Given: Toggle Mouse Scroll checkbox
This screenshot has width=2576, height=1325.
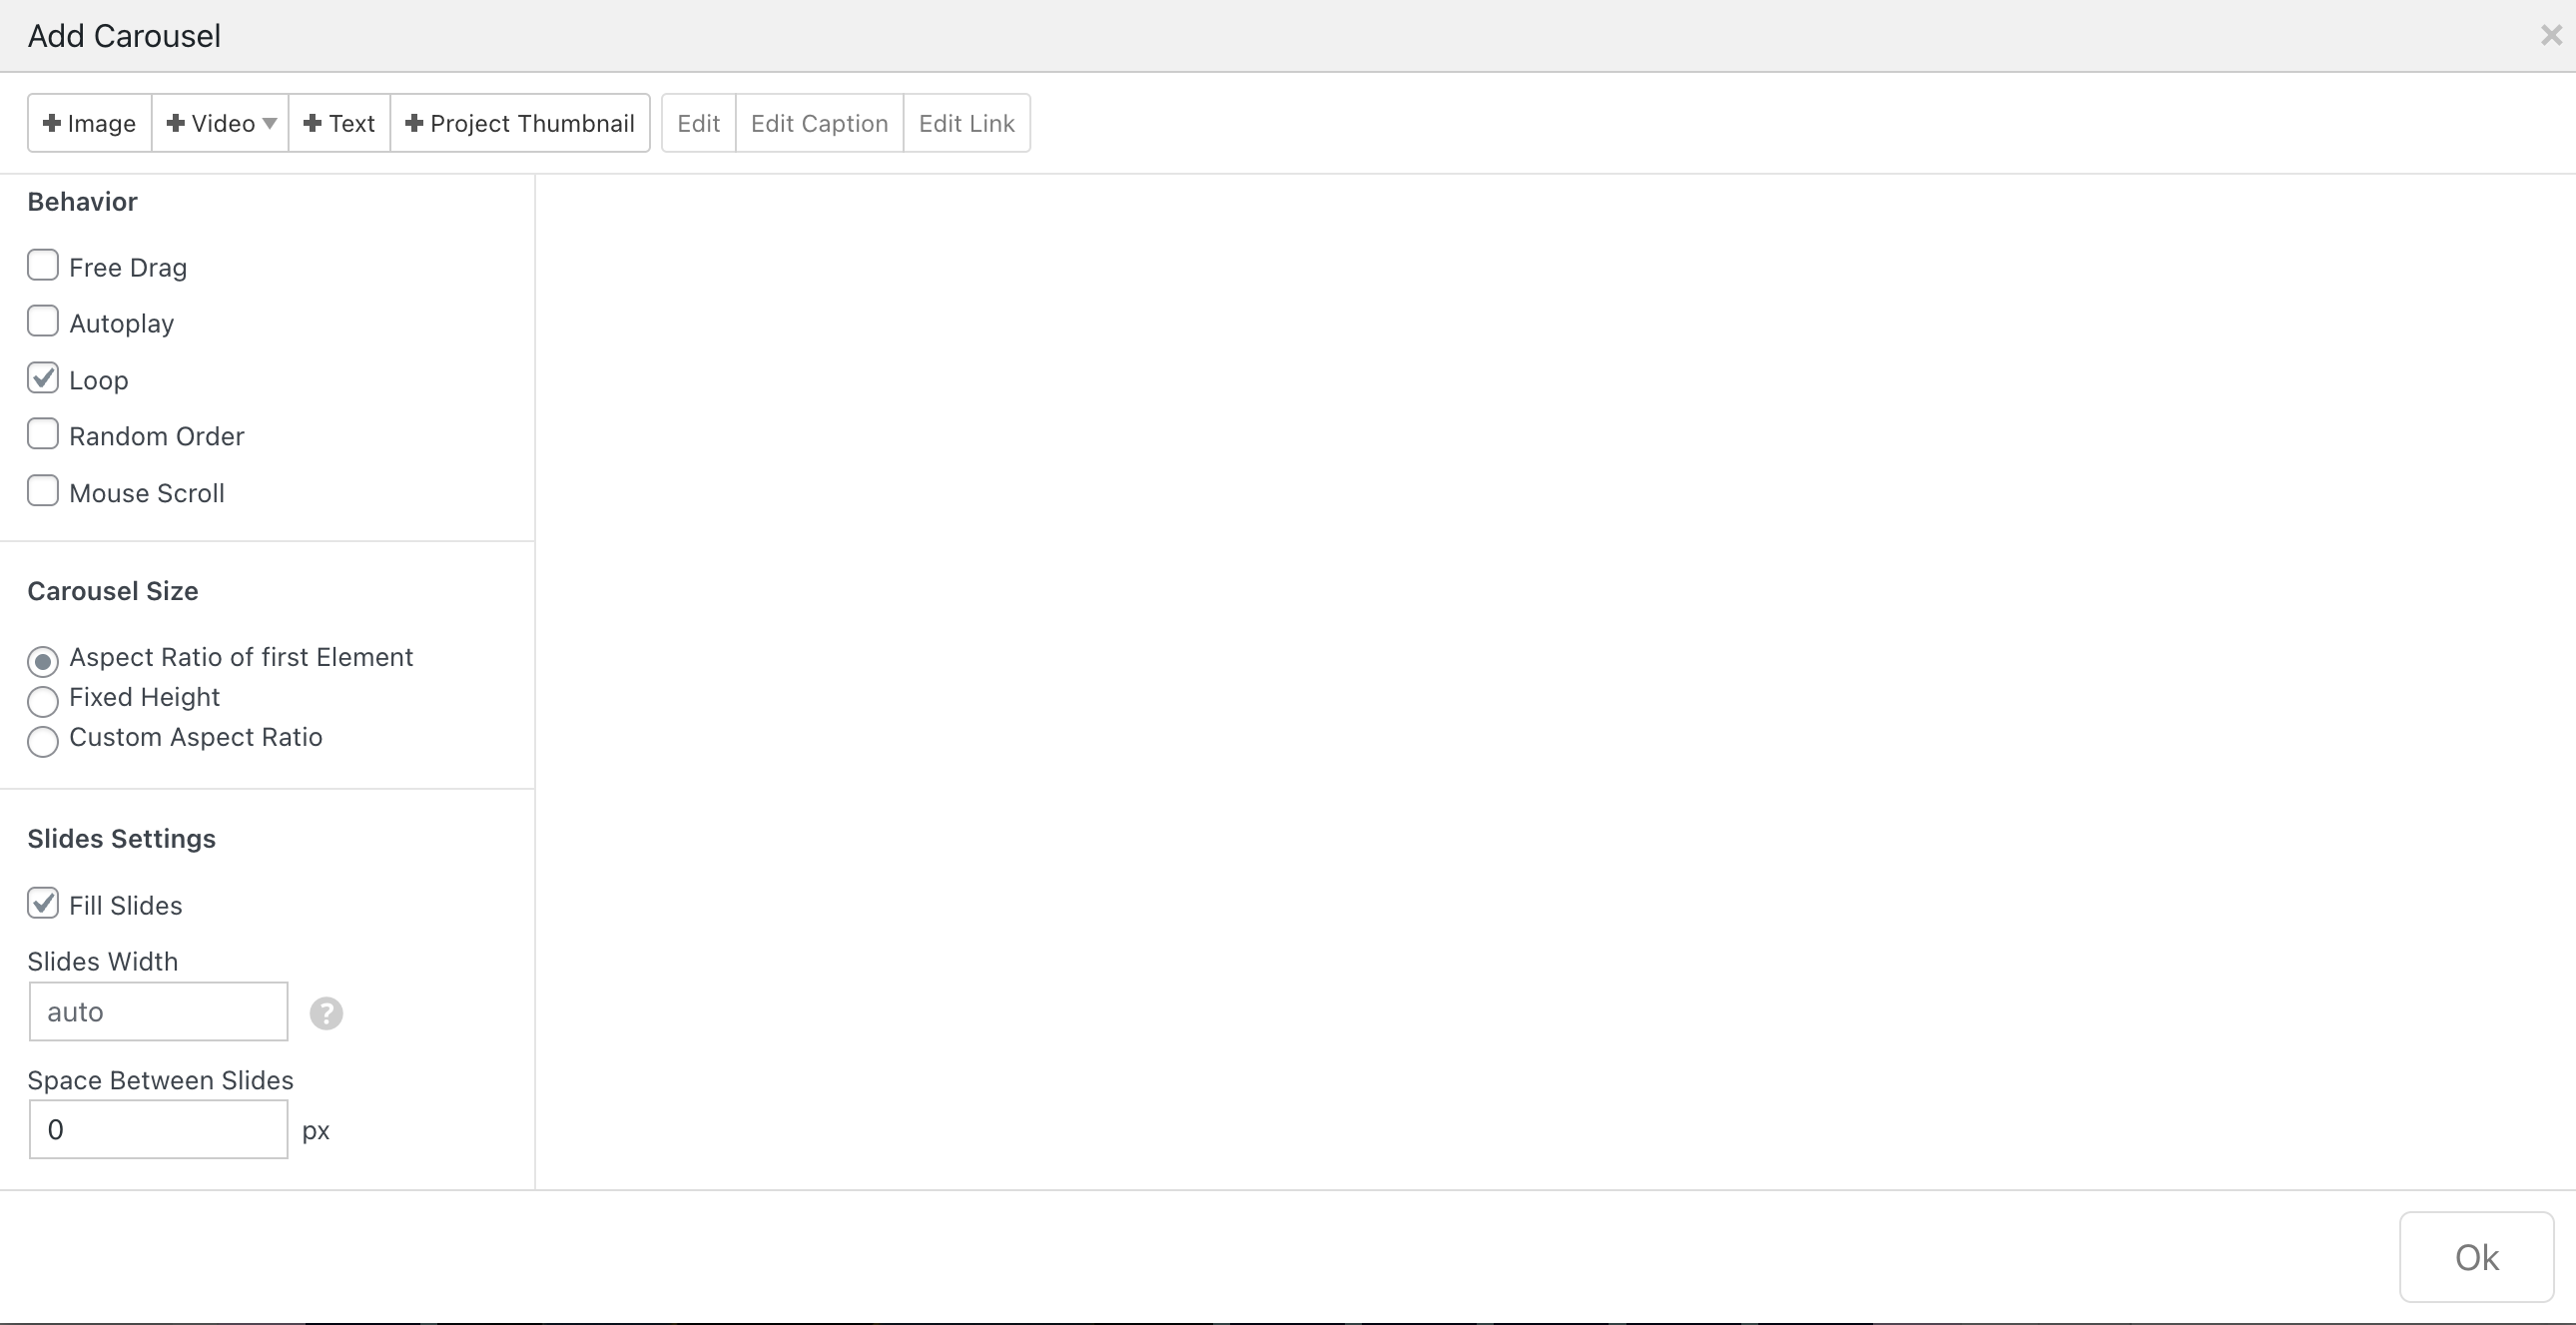Looking at the screenshot, I should [43, 491].
